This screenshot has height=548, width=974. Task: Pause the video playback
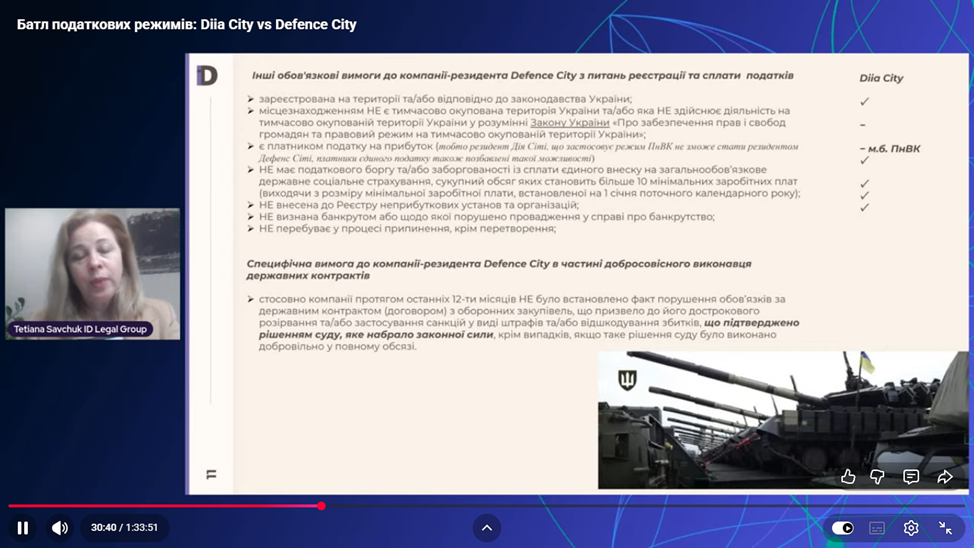click(22, 528)
